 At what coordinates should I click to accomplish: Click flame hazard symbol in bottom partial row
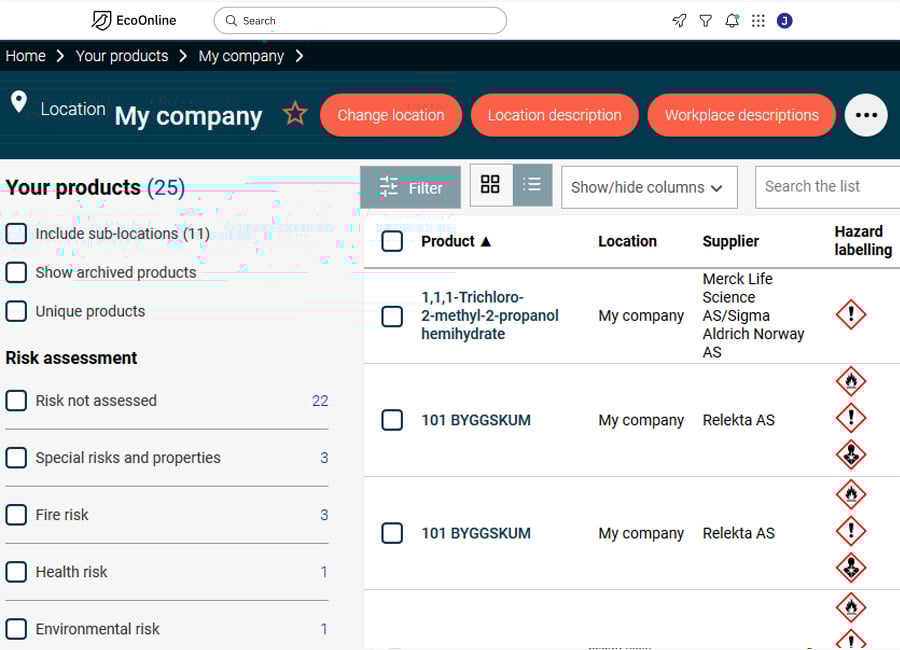(851, 607)
